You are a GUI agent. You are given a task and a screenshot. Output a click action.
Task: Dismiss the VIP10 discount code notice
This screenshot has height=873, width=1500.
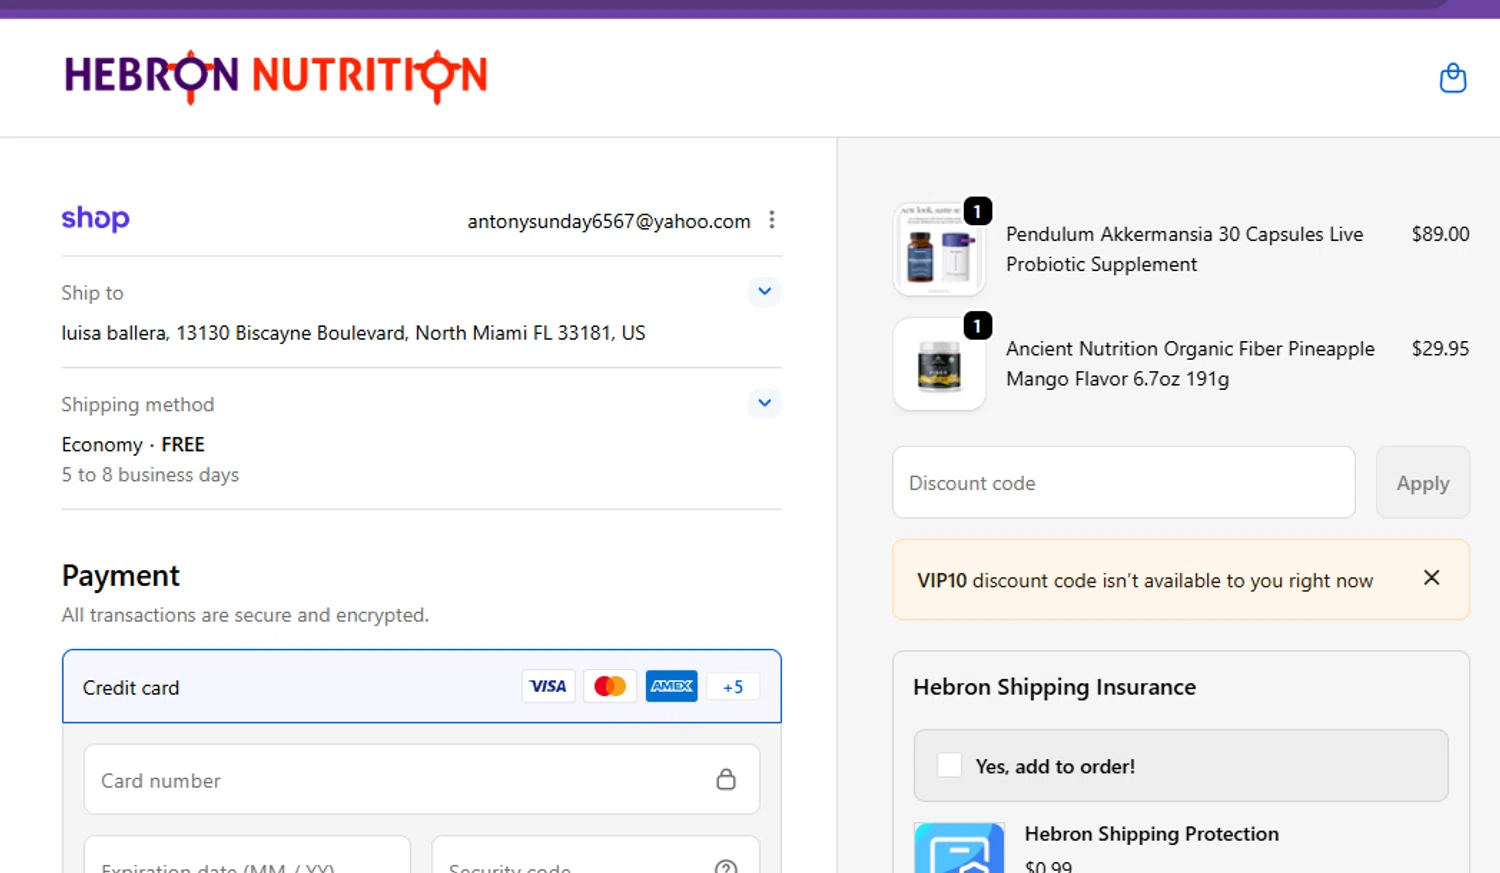[x=1432, y=578]
